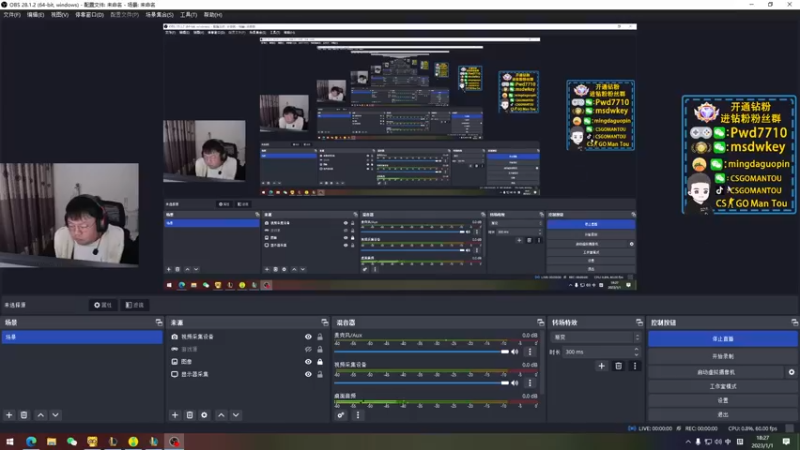This screenshot has height=450, width=800.
Task: Open Microsoft Edge from the taskbar
Action: point(31,441)
